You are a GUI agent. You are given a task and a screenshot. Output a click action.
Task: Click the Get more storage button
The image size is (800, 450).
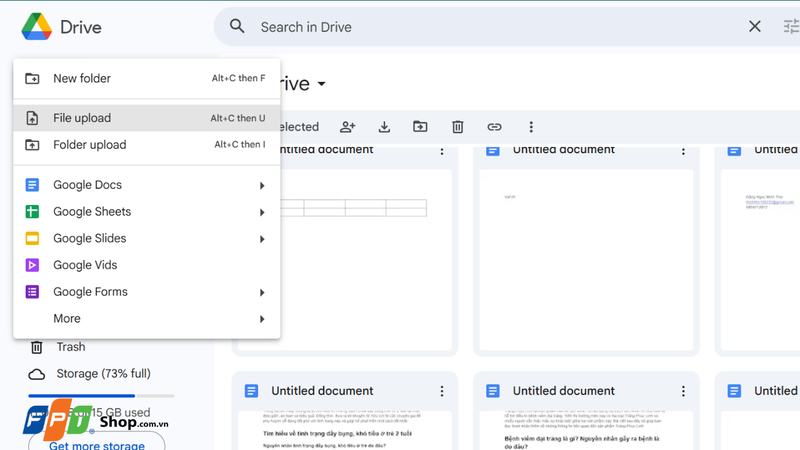(96, 444)
